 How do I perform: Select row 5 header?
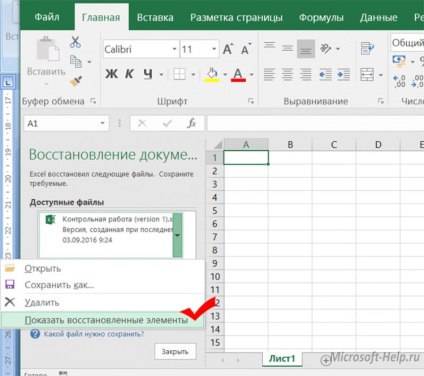click(215, 211)
